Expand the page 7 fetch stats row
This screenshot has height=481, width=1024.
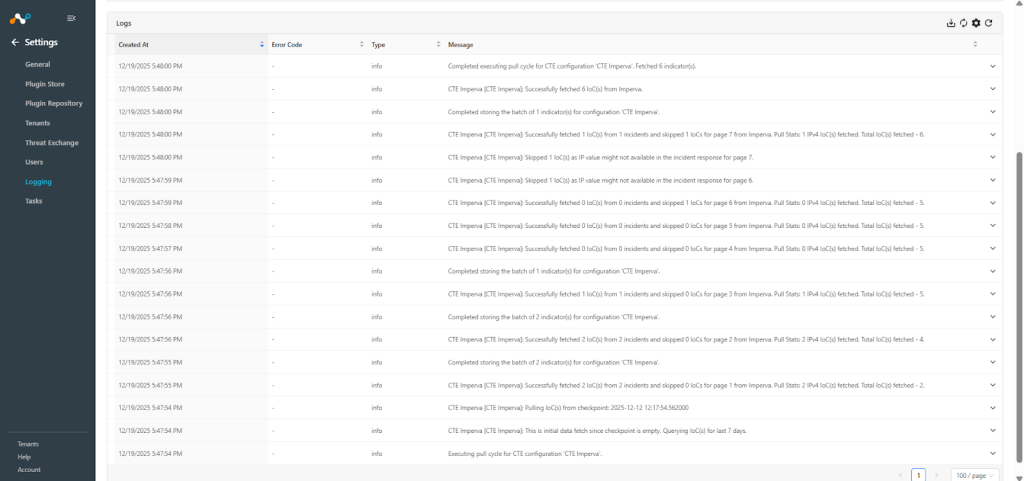click(x=993, y=134)
